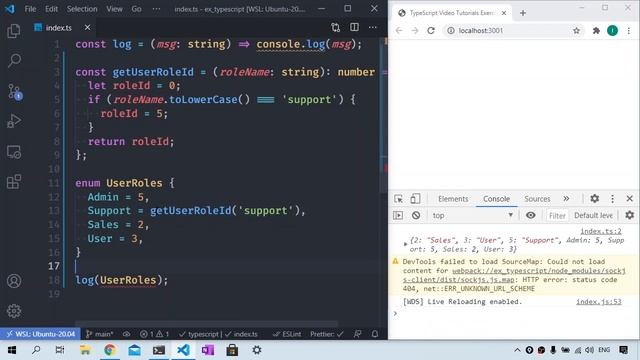
Task: Switch to the Elements DevTools tab
Action: coord(453,199)
